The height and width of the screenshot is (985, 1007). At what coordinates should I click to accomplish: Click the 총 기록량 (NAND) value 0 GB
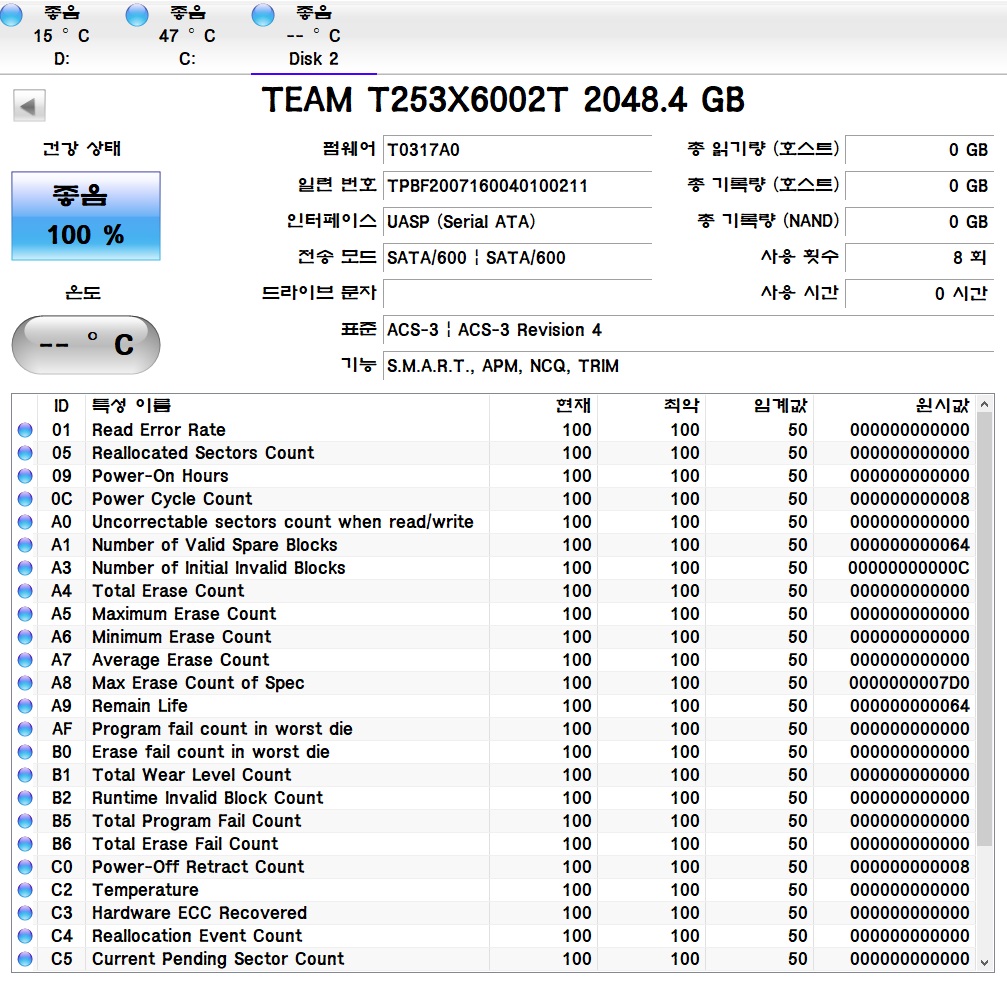tap(919, 222)
